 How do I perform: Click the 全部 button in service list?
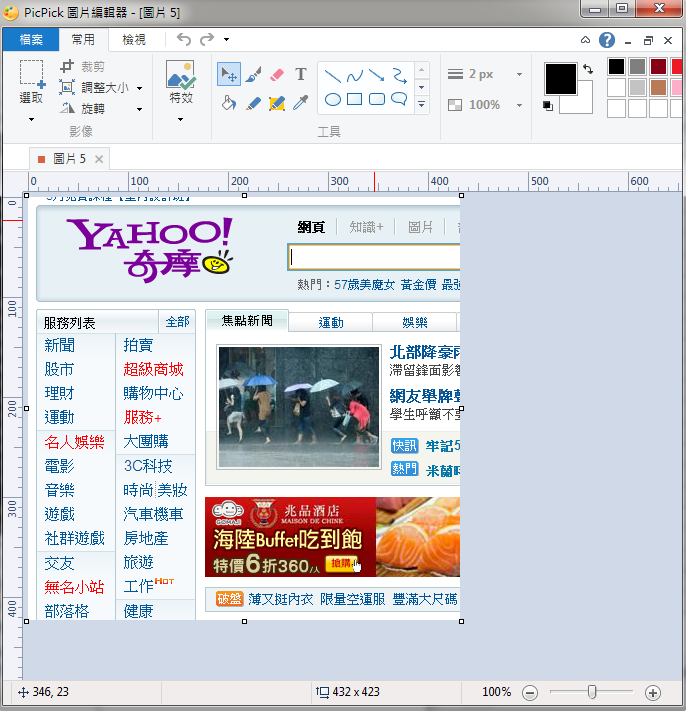[177, 322]
